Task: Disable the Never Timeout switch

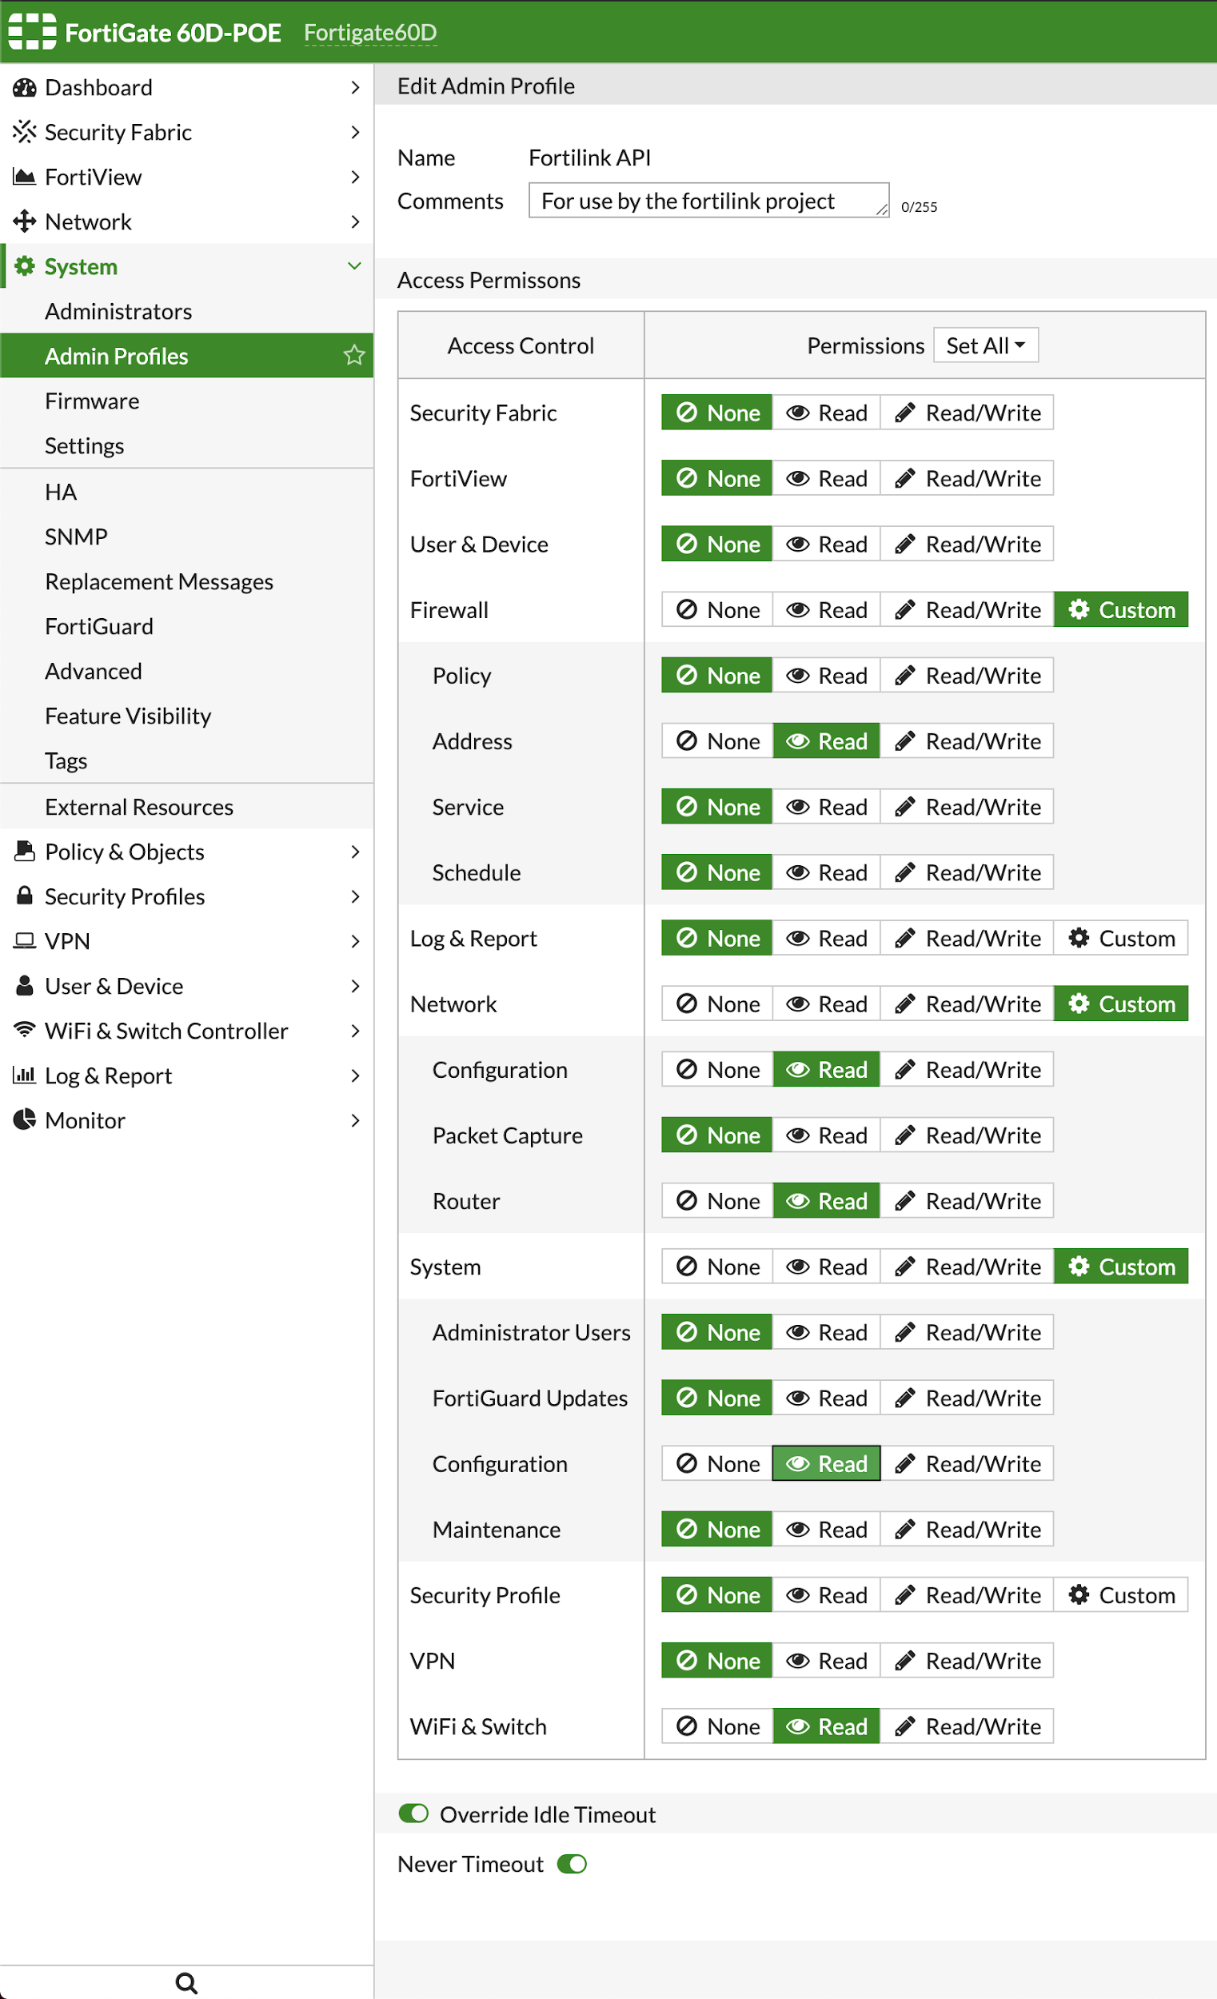Action: (572, 1864)
